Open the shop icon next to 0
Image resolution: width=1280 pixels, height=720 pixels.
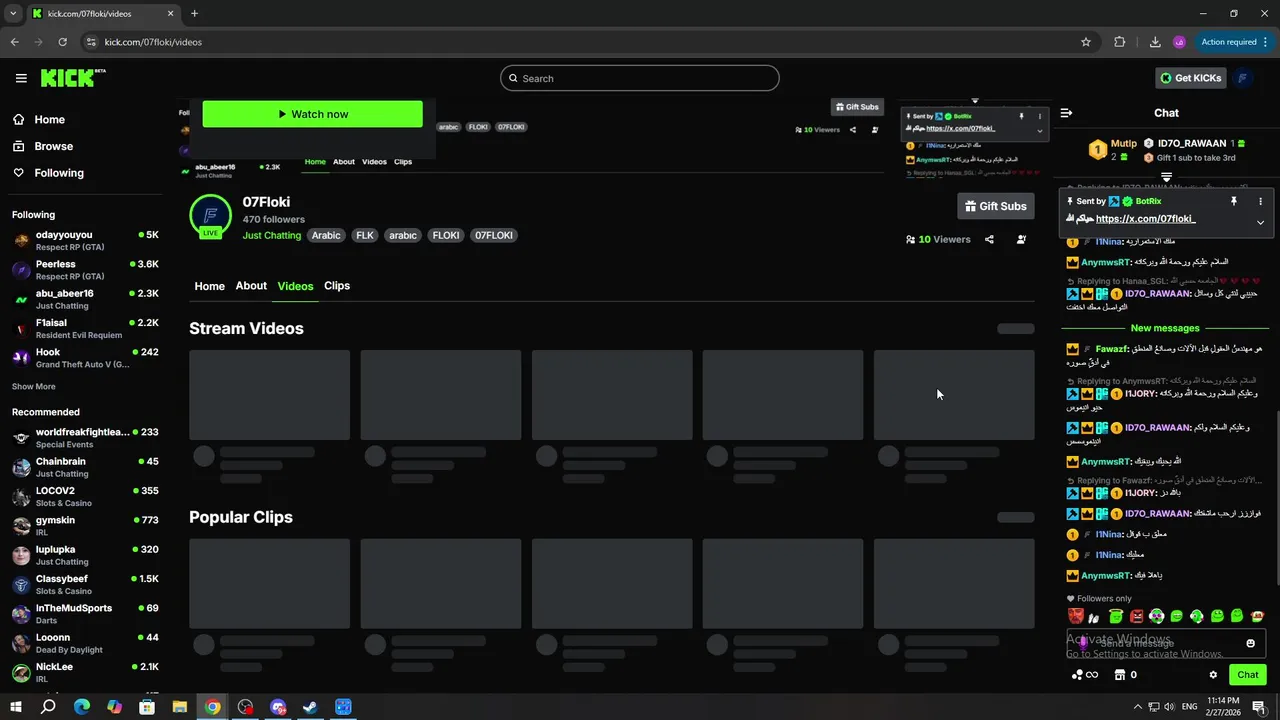coord(1120,675)
